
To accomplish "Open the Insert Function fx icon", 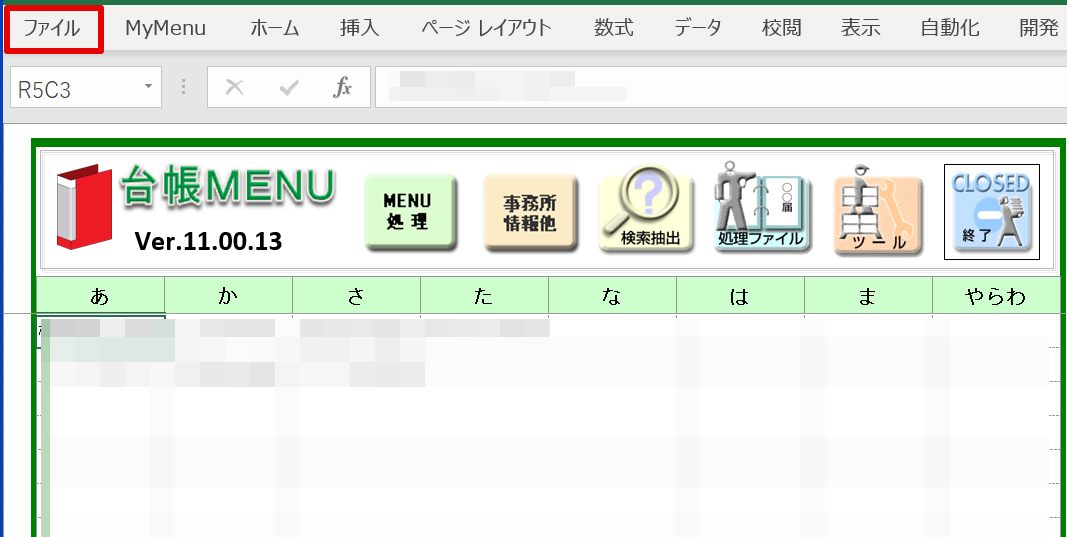I will pyautogui.click(x=342, y=88).
